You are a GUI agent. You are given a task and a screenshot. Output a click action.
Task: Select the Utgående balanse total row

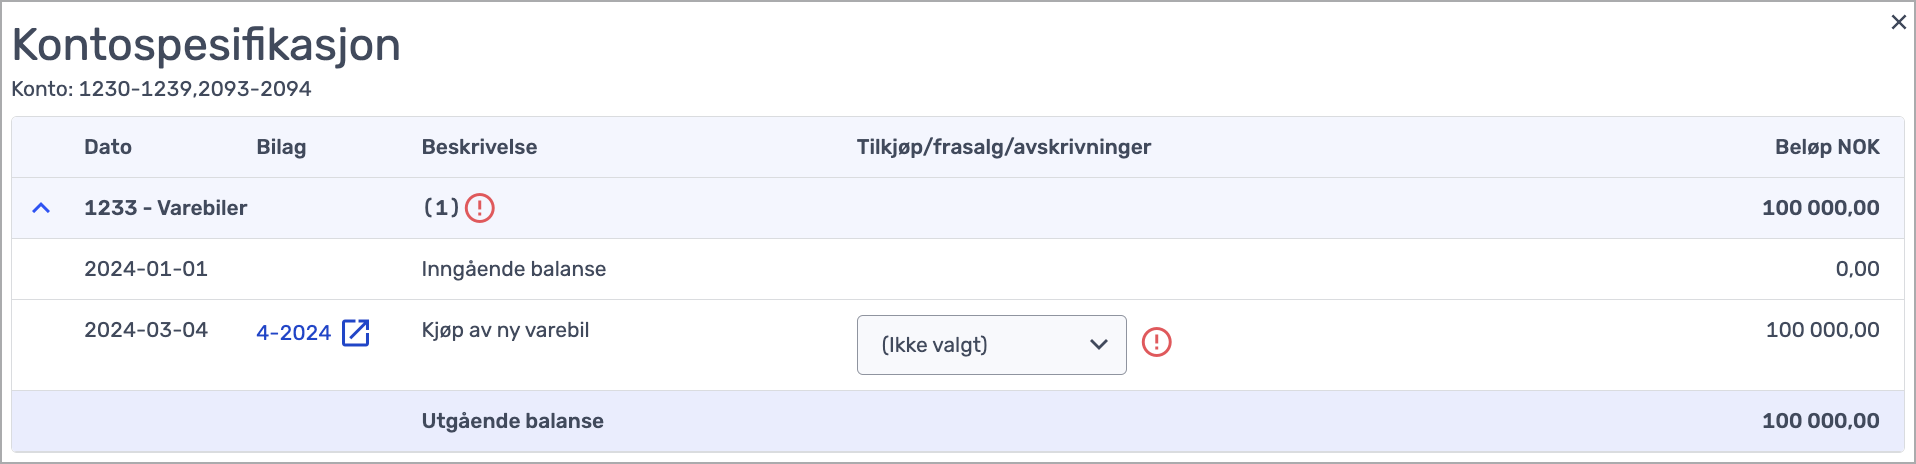tap(958, 421)
